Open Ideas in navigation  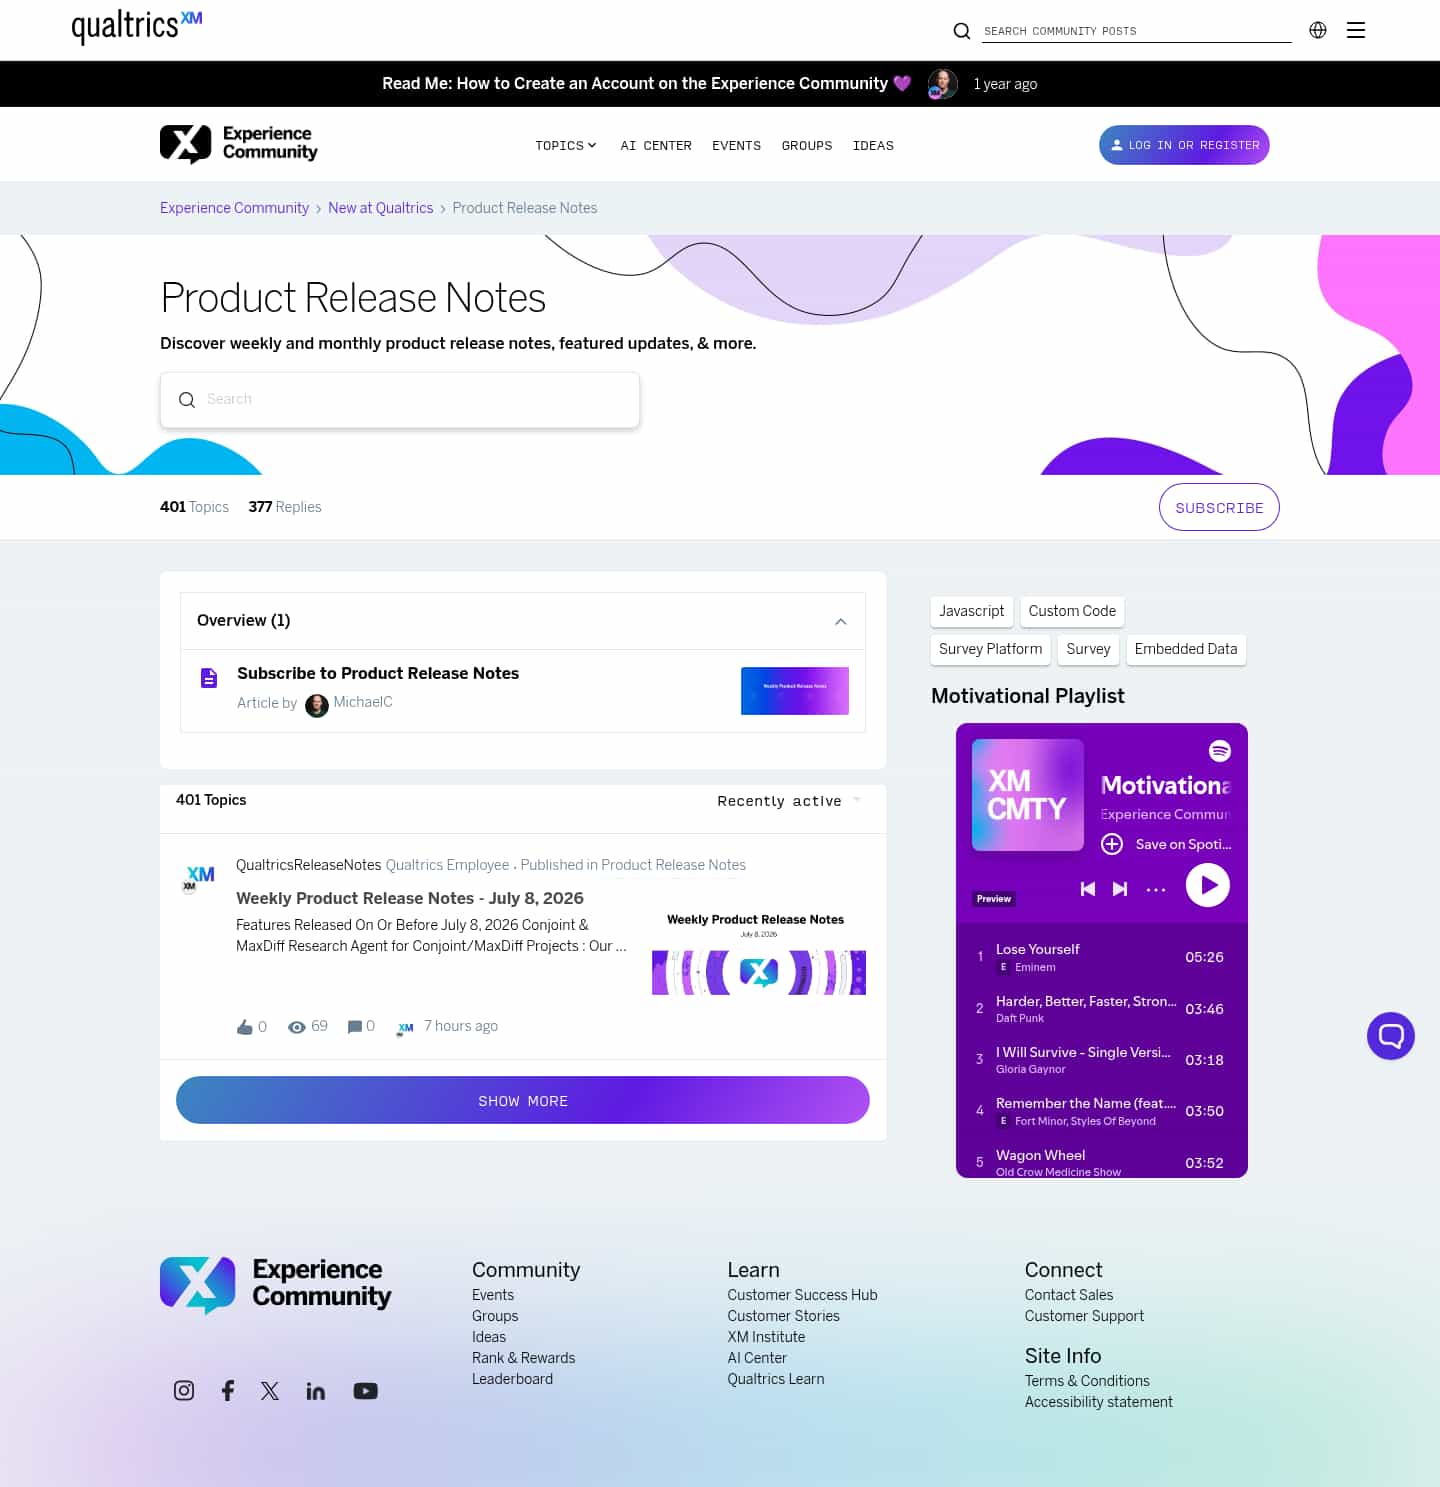coord(873,145)
